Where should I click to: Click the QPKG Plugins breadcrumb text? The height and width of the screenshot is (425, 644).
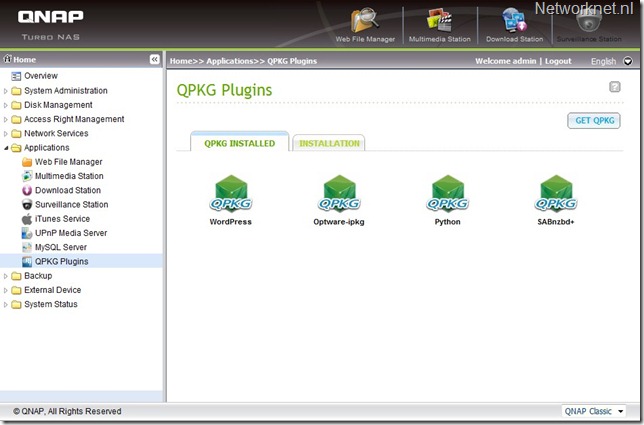(x=292, y=61)
